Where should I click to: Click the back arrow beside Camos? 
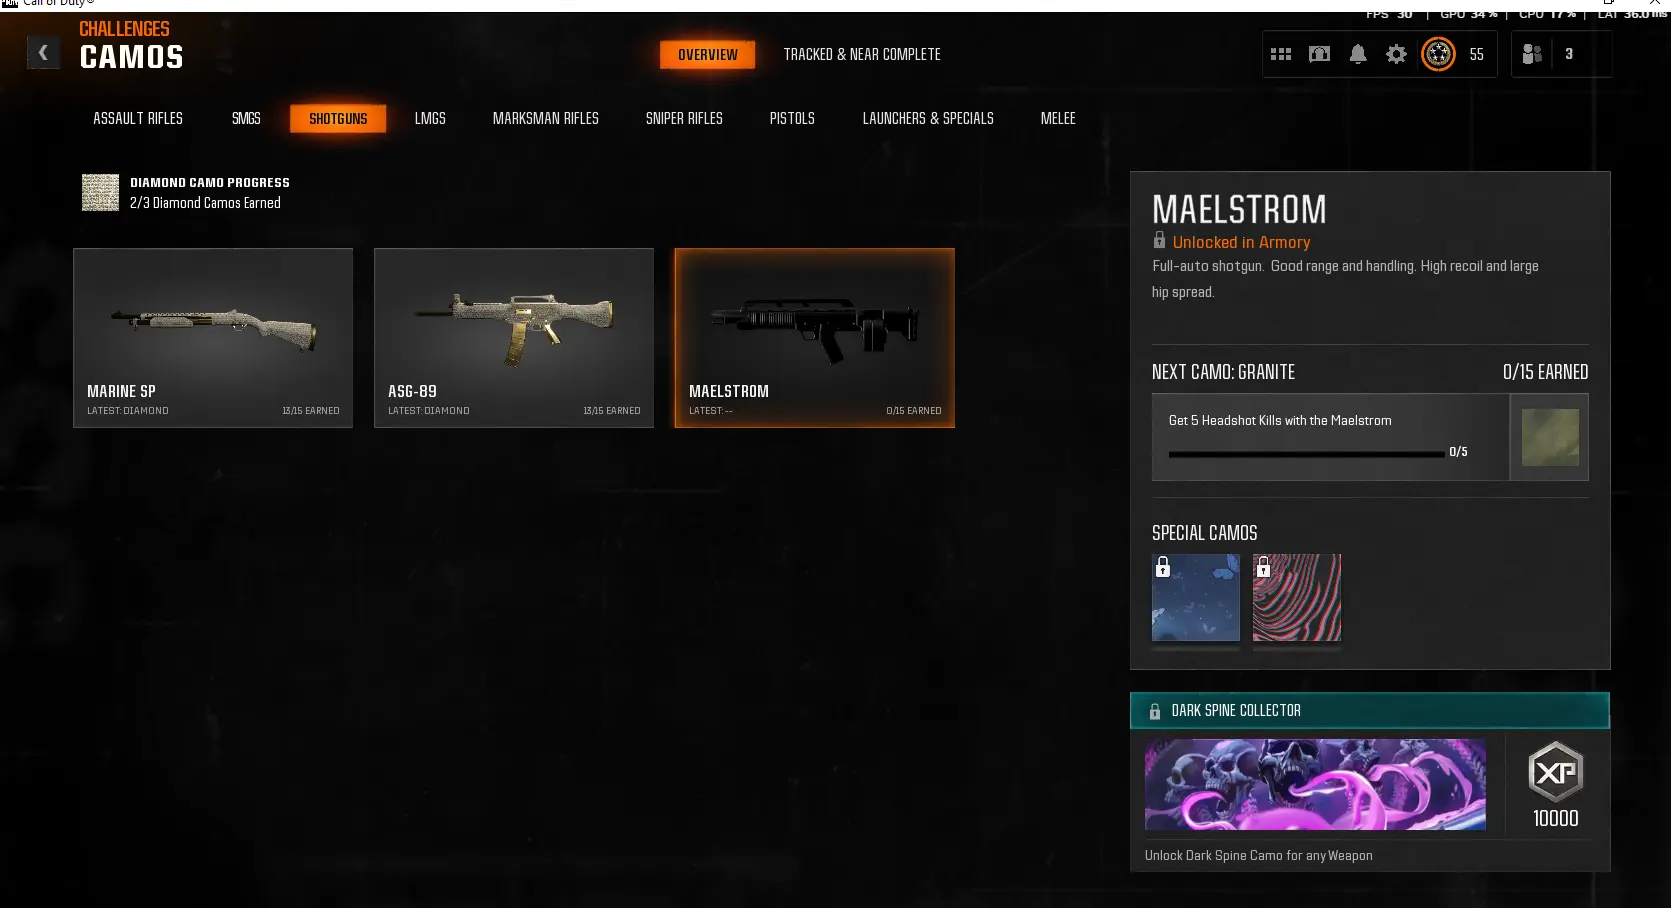point(43,53)
